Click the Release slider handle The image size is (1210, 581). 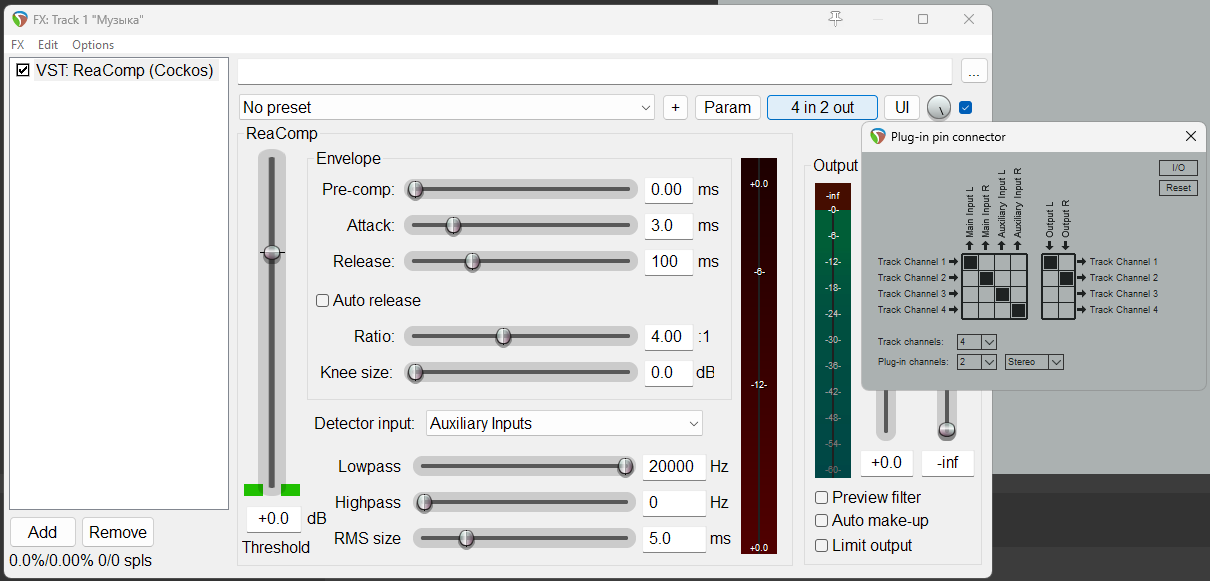(472, 261)
